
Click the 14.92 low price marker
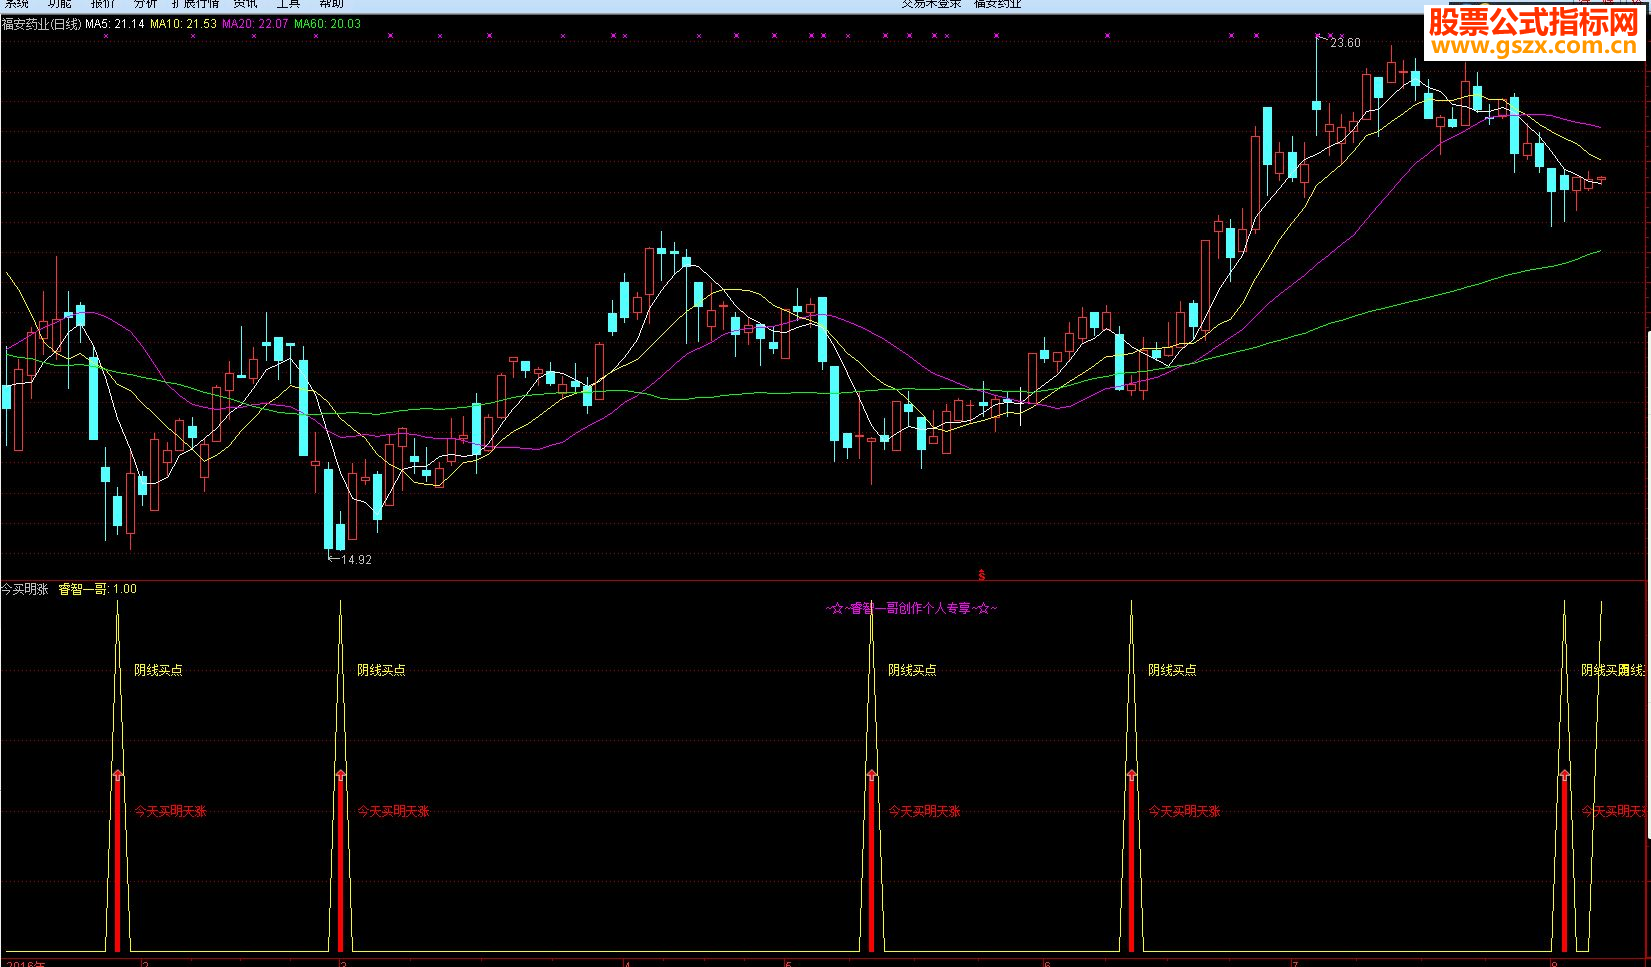pos(356,560)
